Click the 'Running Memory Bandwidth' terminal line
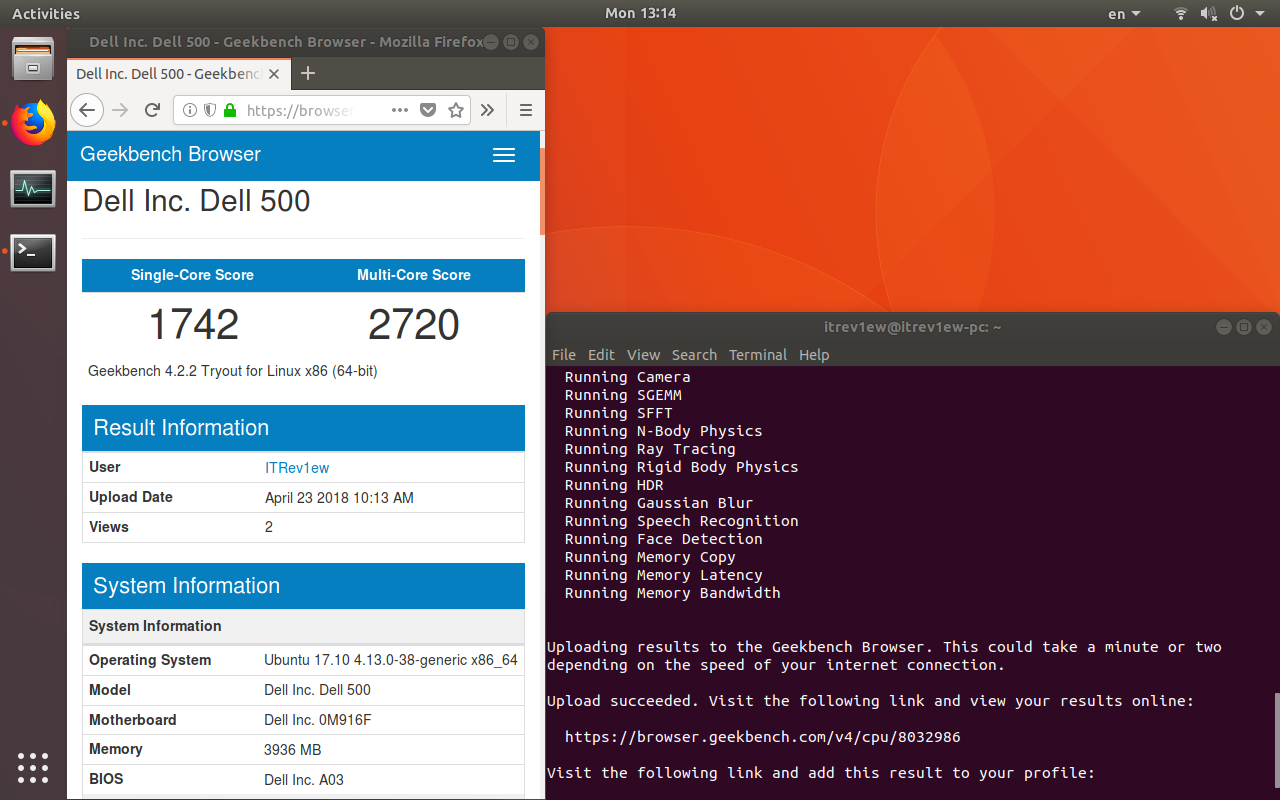This screenshot has height=800, width=1280. coord(672,593)
